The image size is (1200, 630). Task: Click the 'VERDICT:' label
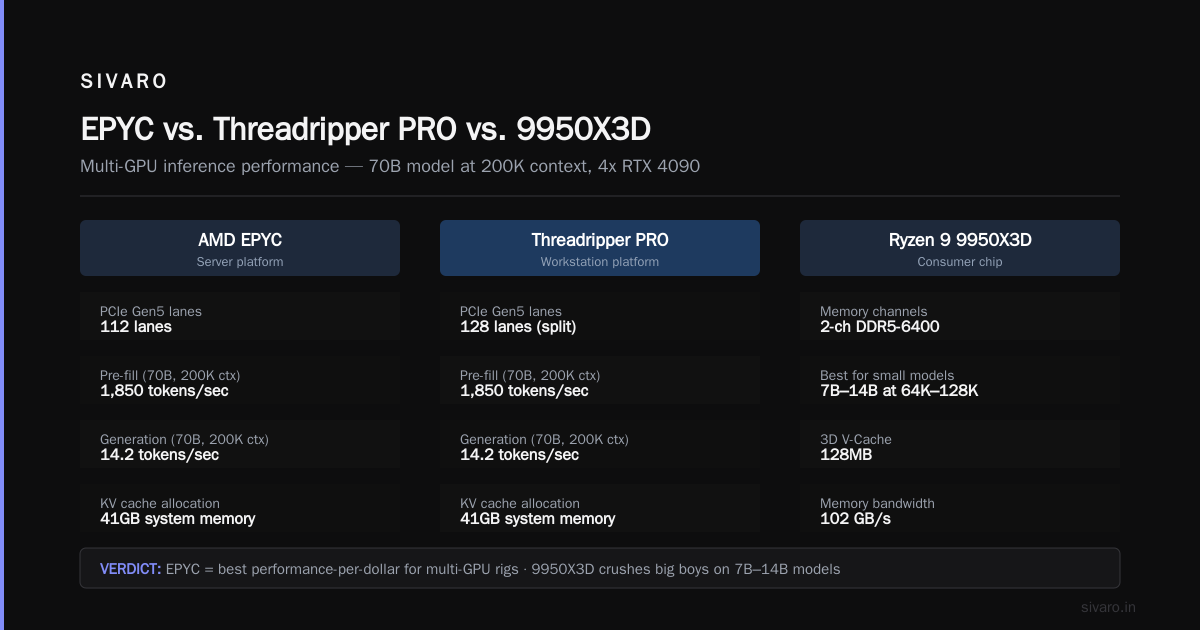point(130,569)
